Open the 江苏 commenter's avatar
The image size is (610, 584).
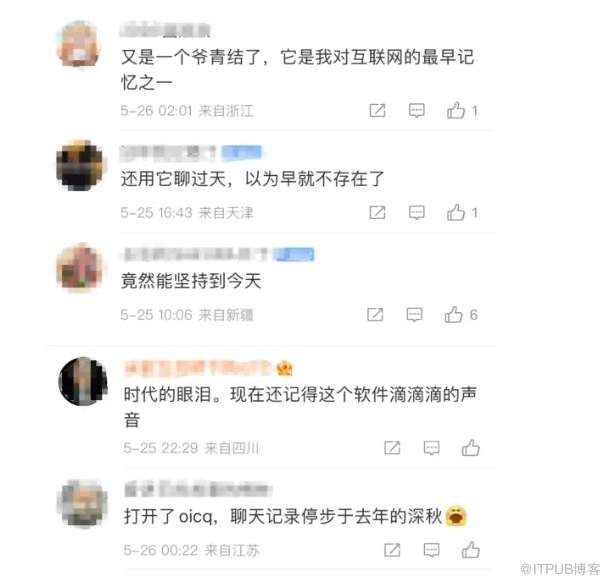click(x=82, y=503)
